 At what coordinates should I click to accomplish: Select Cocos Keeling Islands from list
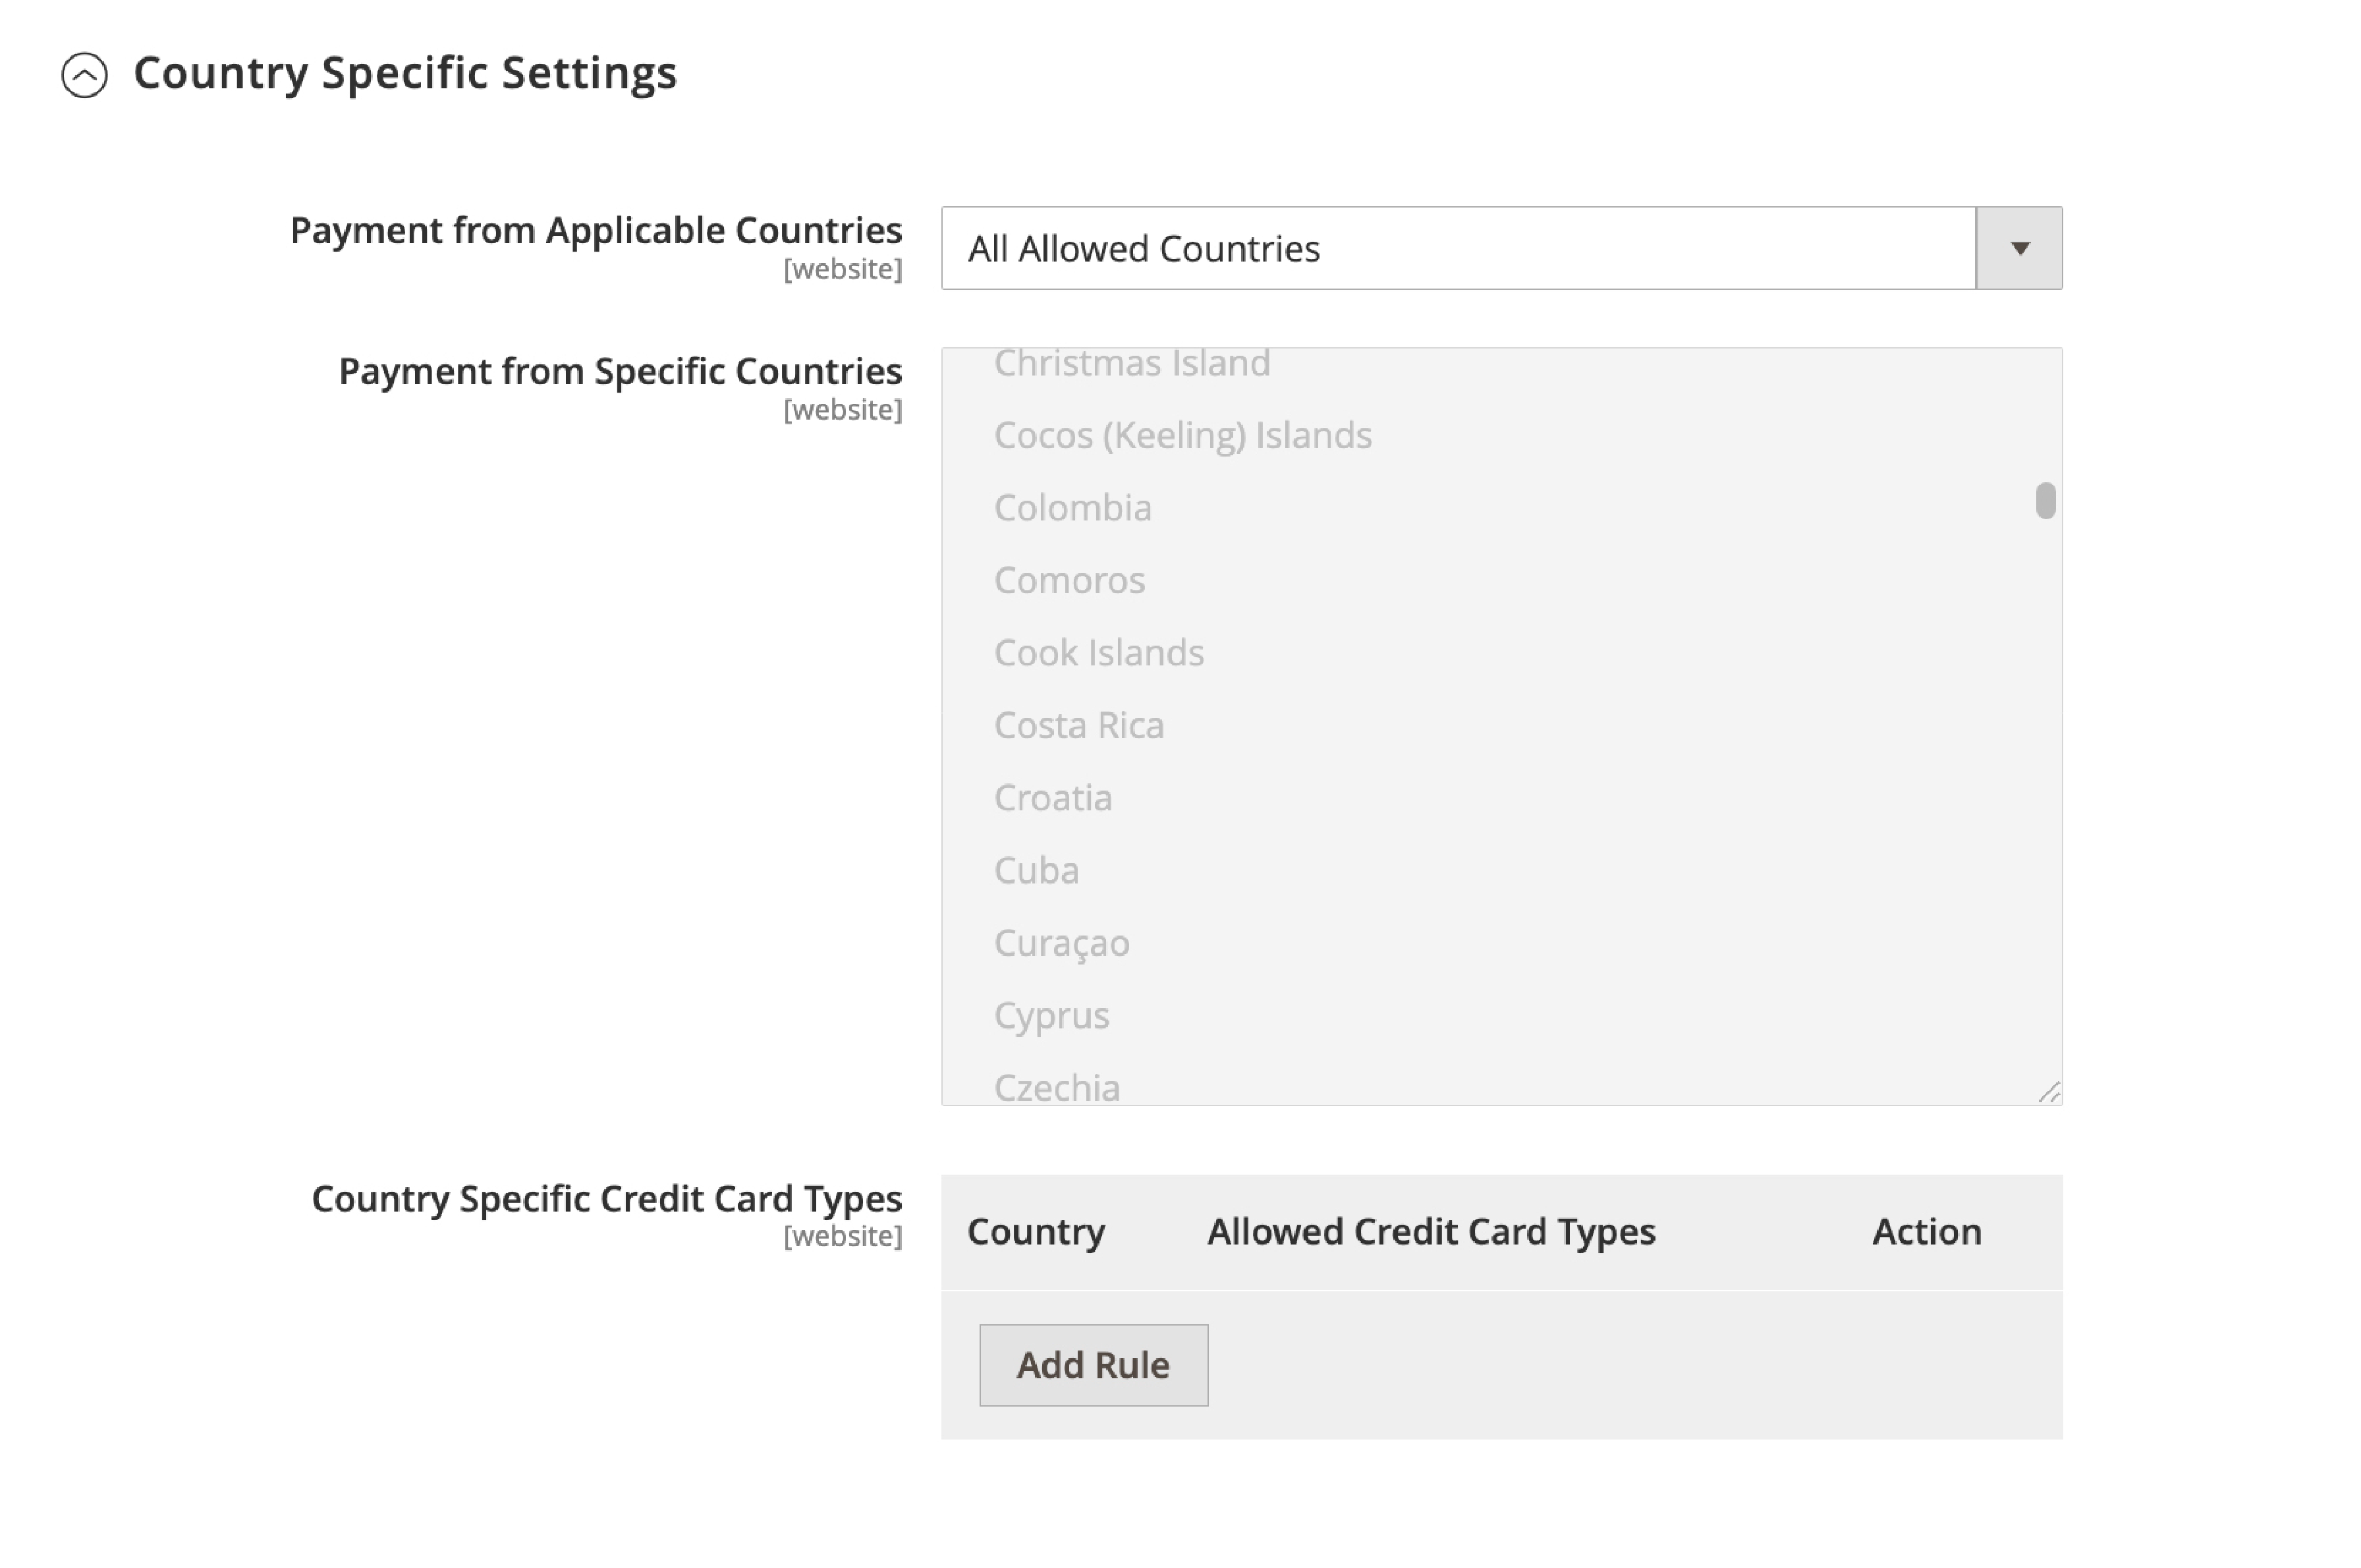coord(1182,435)
